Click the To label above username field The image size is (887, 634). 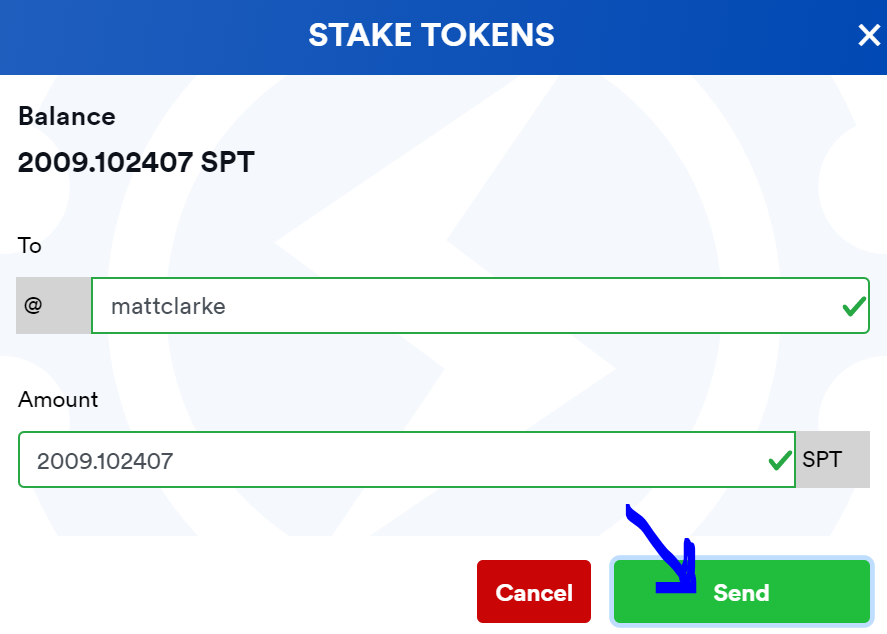coord(30,245)
